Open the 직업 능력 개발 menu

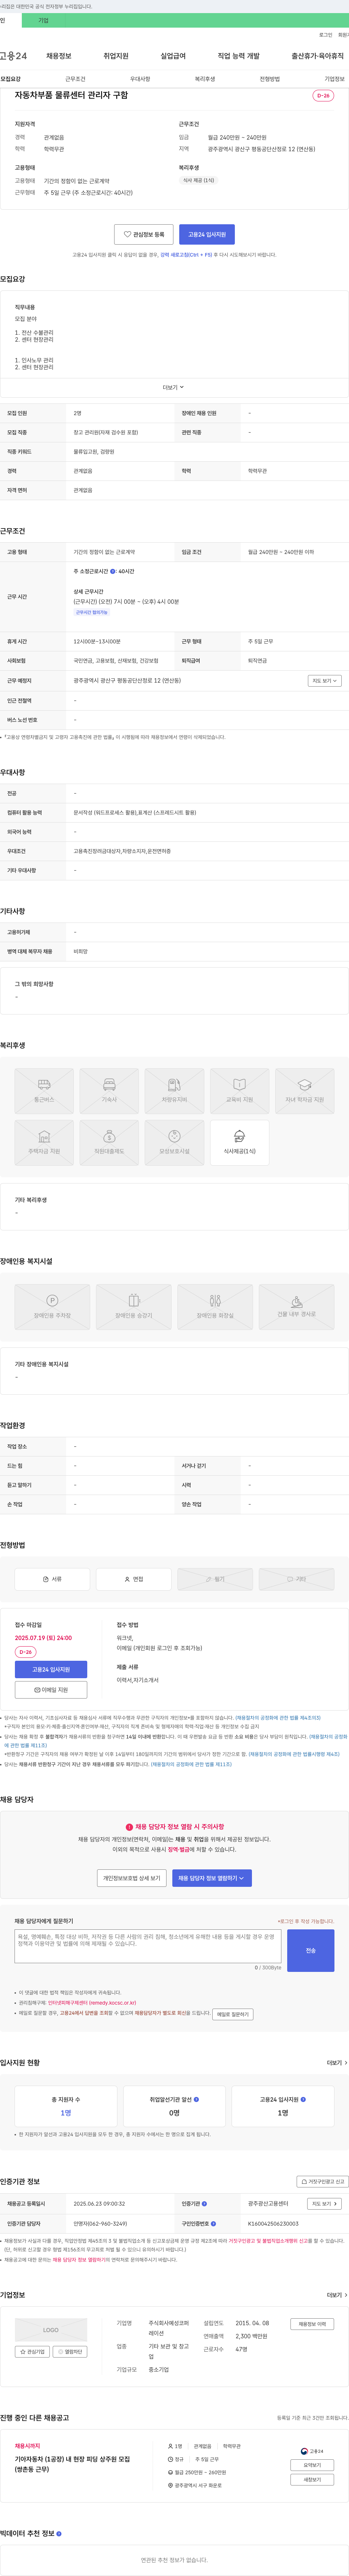pyautogui.click(x=239, y=56)
